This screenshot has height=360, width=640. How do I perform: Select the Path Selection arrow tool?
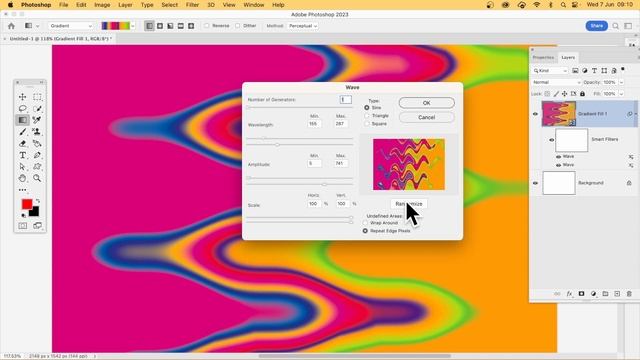(x=22, y=167)
